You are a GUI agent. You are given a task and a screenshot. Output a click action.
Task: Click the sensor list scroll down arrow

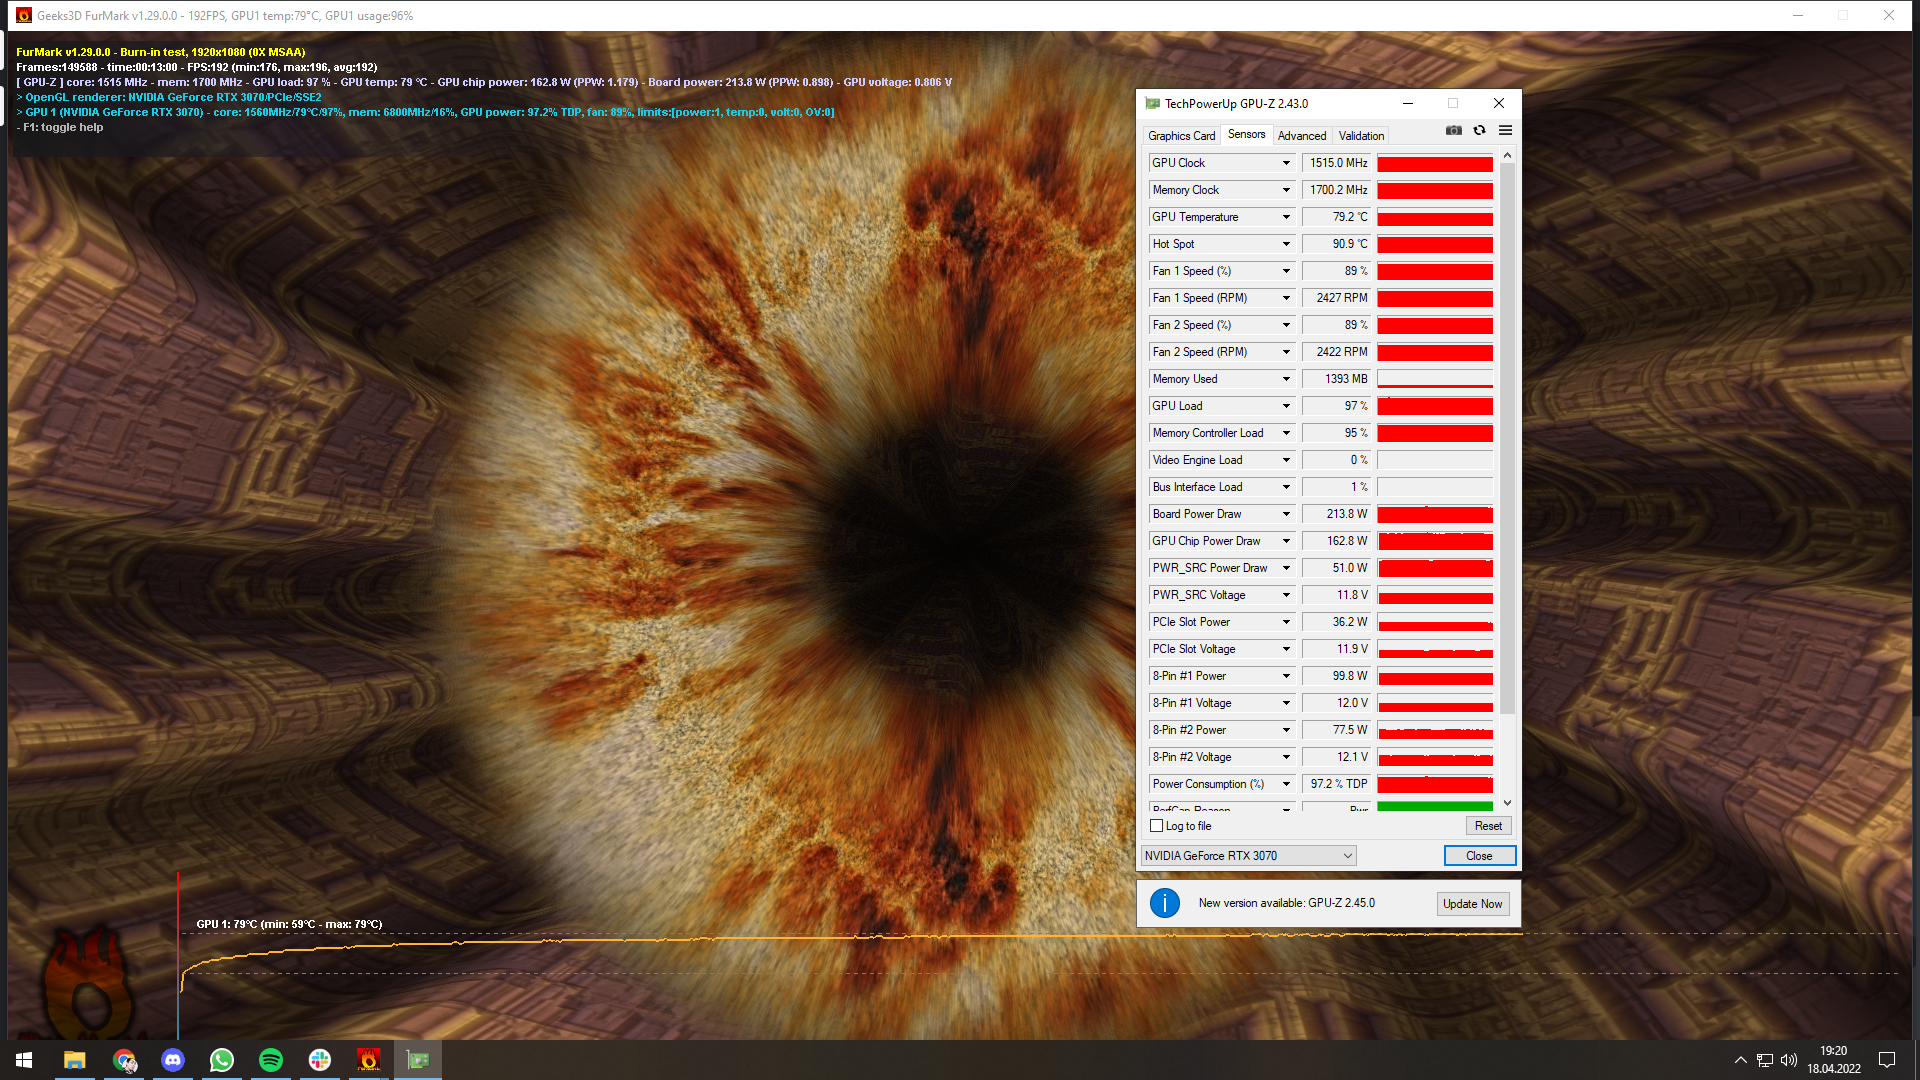pyautogui.click(x=1507, y=803)
